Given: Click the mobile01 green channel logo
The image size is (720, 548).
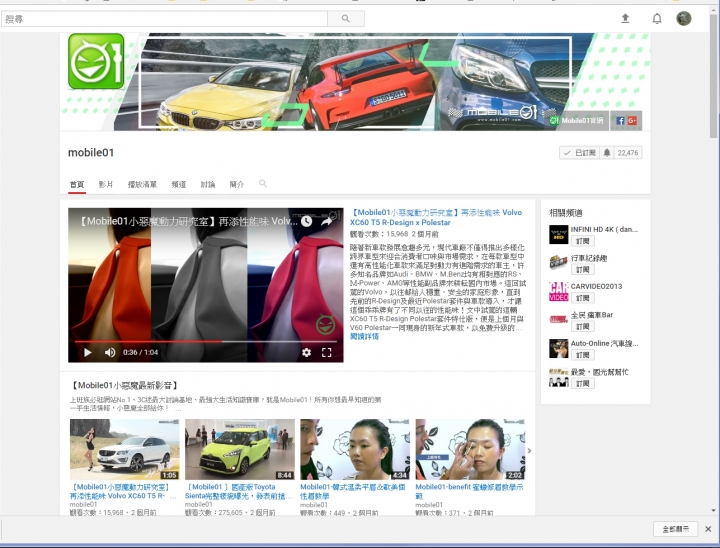Looking at the screenshot, I should click(x=96, y=61).
